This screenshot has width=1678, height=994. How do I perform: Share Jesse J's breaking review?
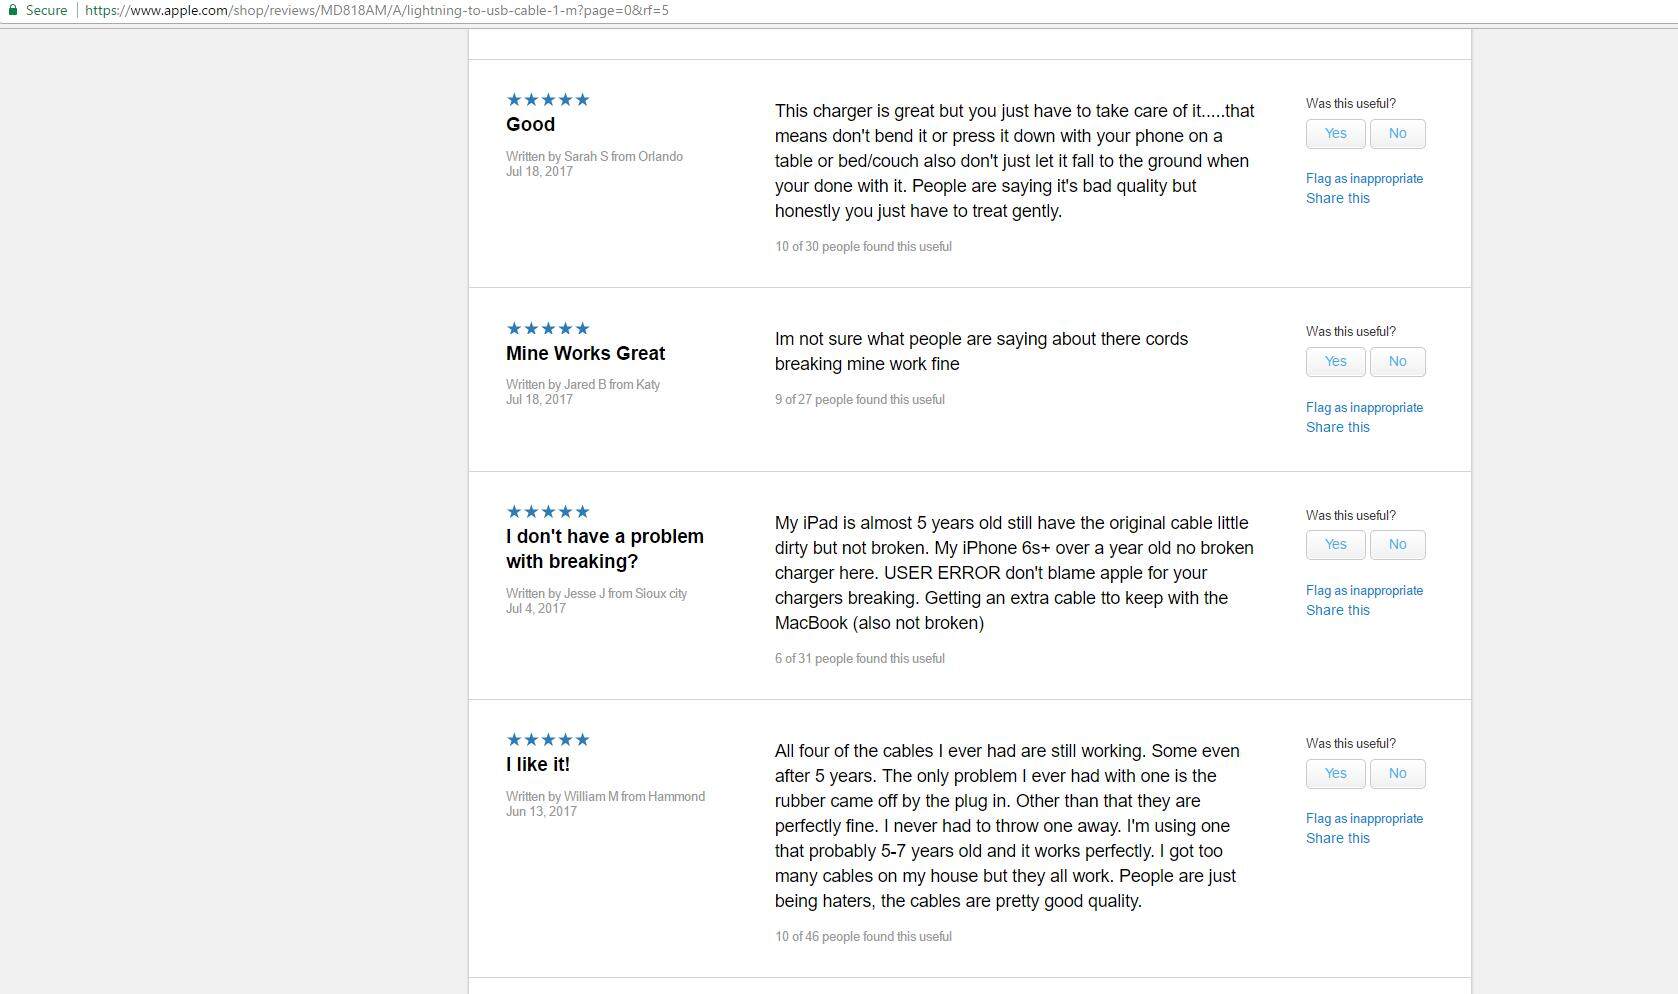tap(1337, 610)
